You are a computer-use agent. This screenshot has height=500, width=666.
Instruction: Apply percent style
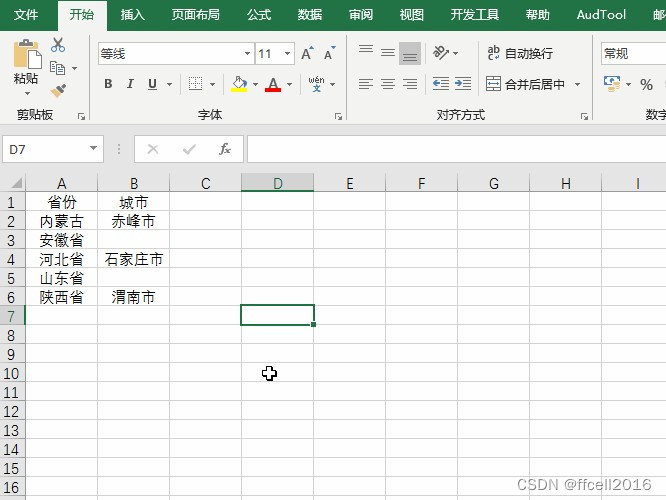coord(646,85)
